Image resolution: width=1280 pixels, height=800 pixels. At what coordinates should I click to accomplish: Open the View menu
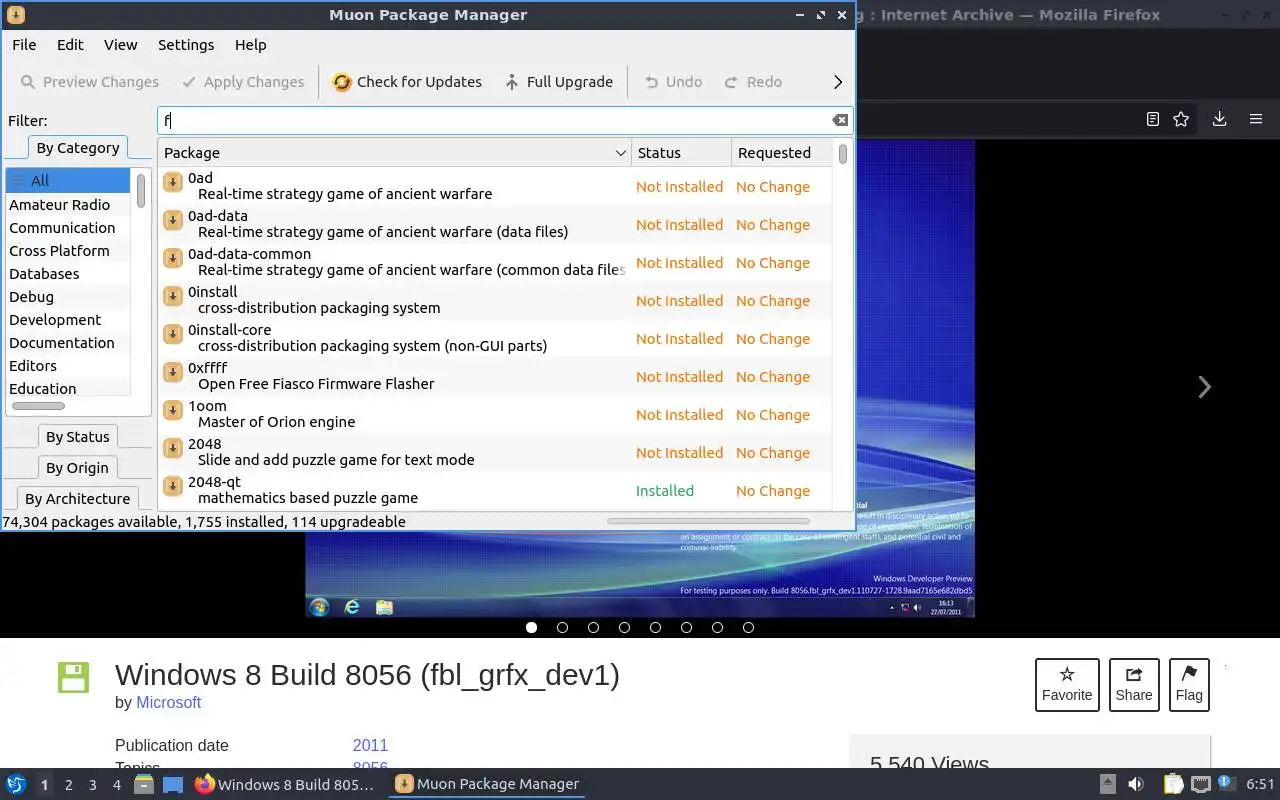121,45
